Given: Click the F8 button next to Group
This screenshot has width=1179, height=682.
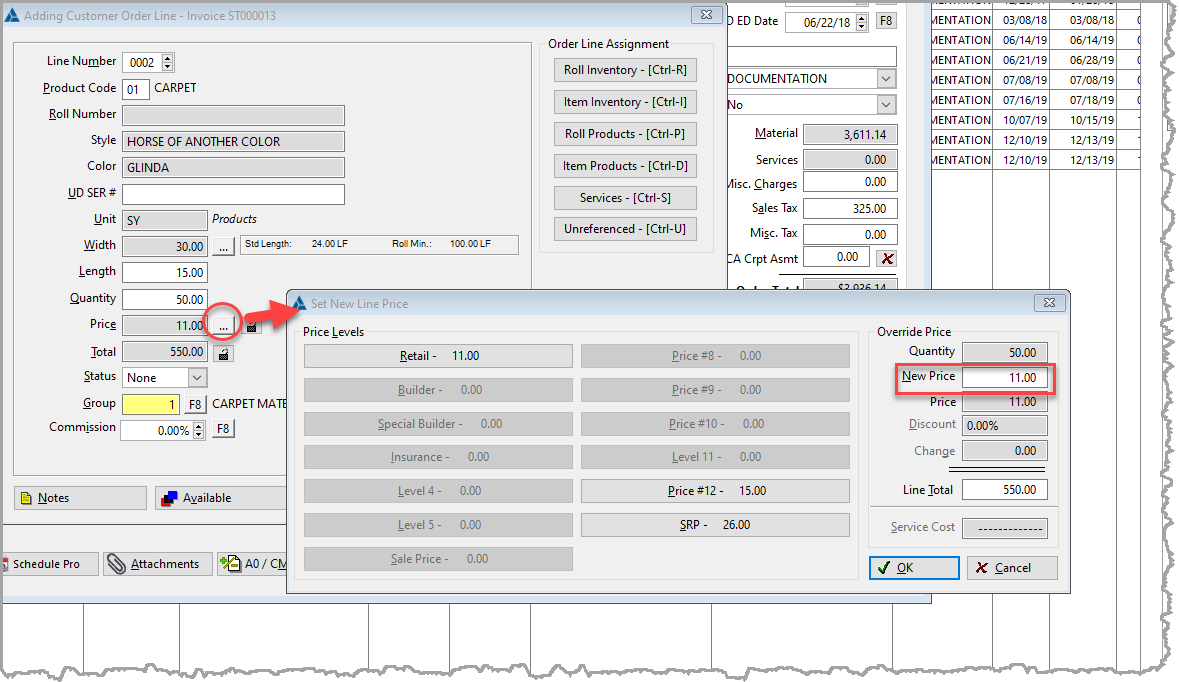Looking at the screenshot, I should tap(195, 405).
